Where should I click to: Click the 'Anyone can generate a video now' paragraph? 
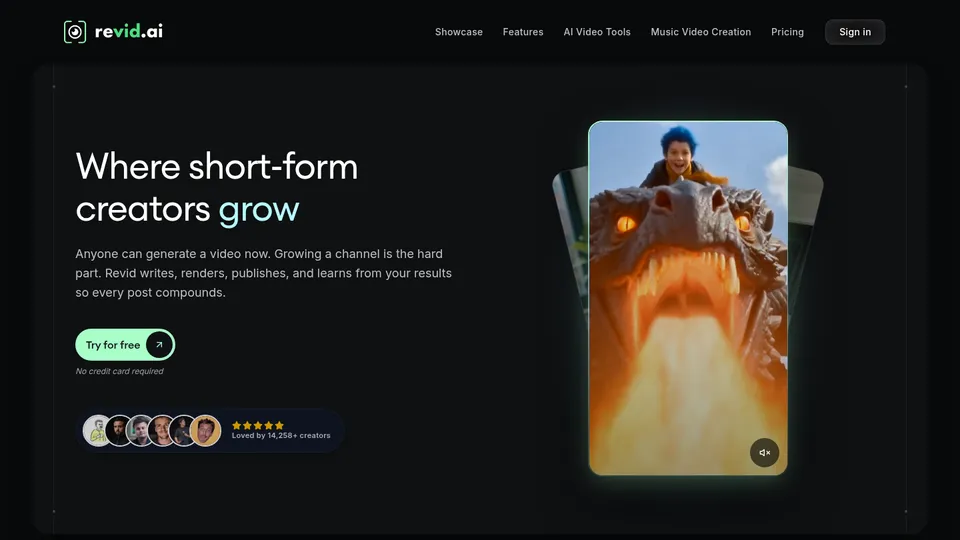(263, 273)
